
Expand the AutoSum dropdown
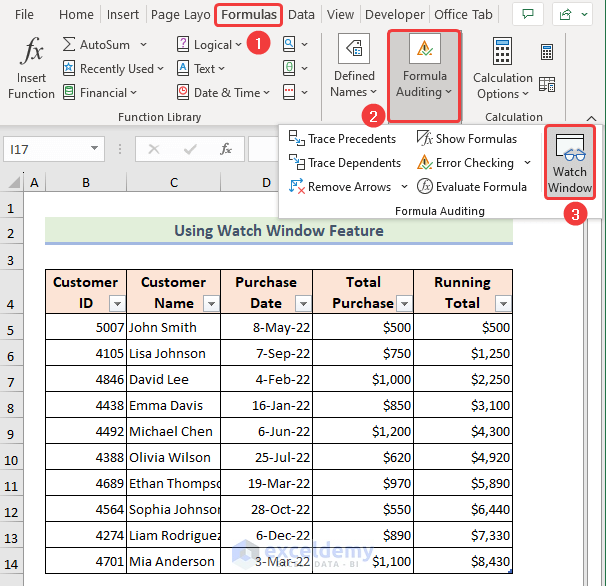click(144, 45)
